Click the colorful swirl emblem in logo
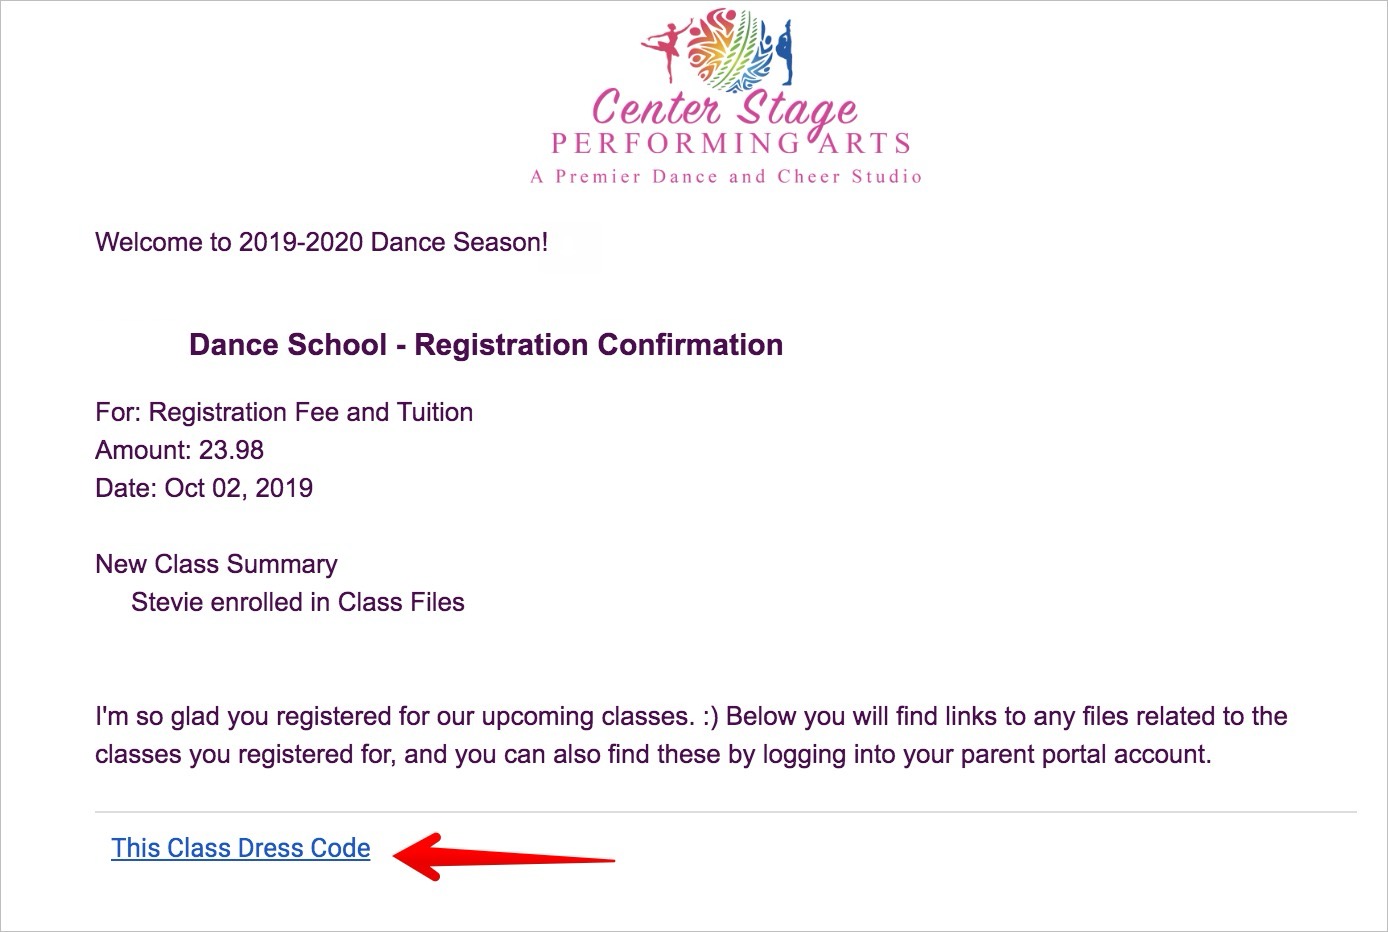The width and height of the screenshot is (1388, 932). [728, 48]
